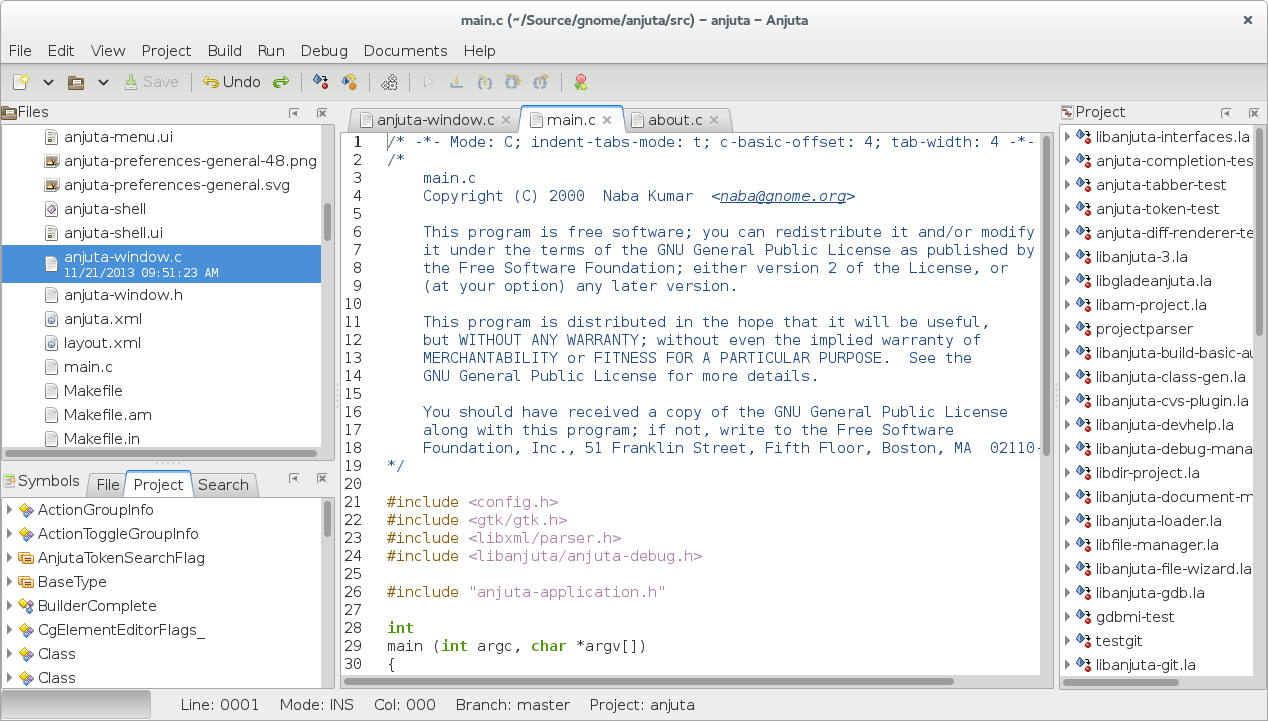Click the gears icon in the toolbar

[x=390, y=82]
